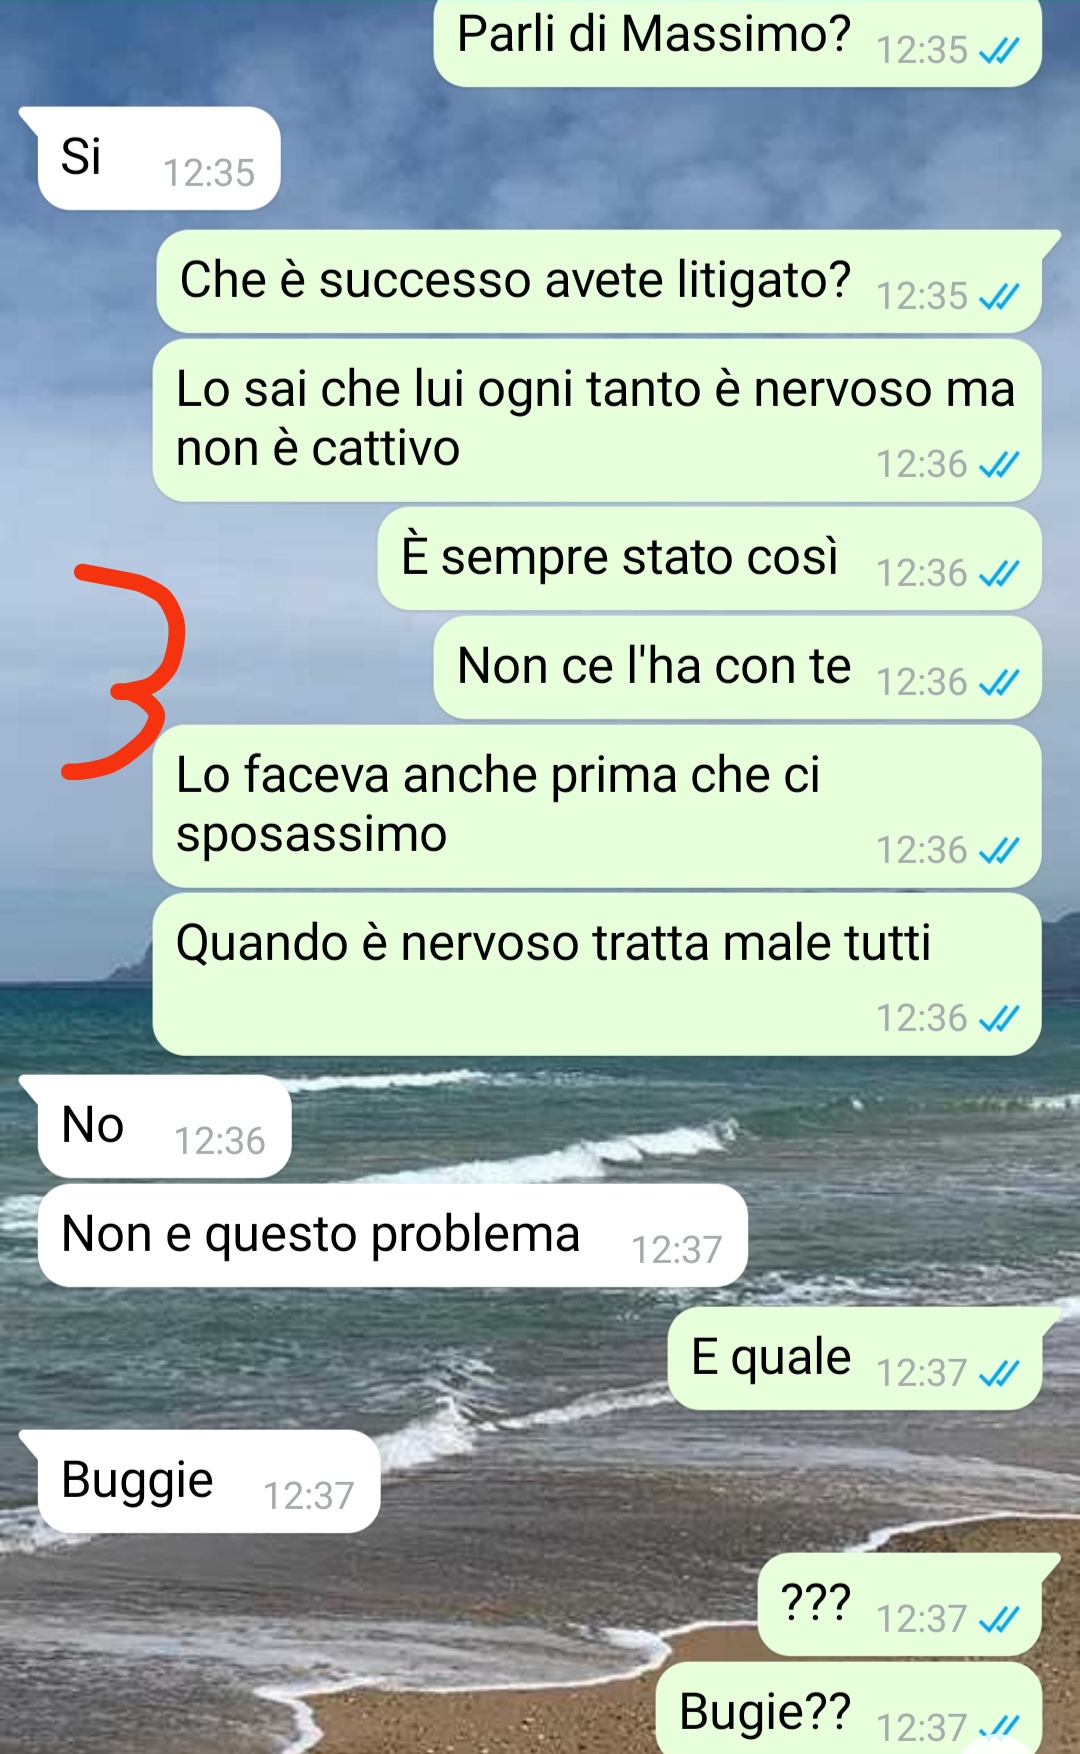Tap the 'Lo faceva anche prima che ci sposassimo' message
1080x1754 pixels.
click(597, 806)
